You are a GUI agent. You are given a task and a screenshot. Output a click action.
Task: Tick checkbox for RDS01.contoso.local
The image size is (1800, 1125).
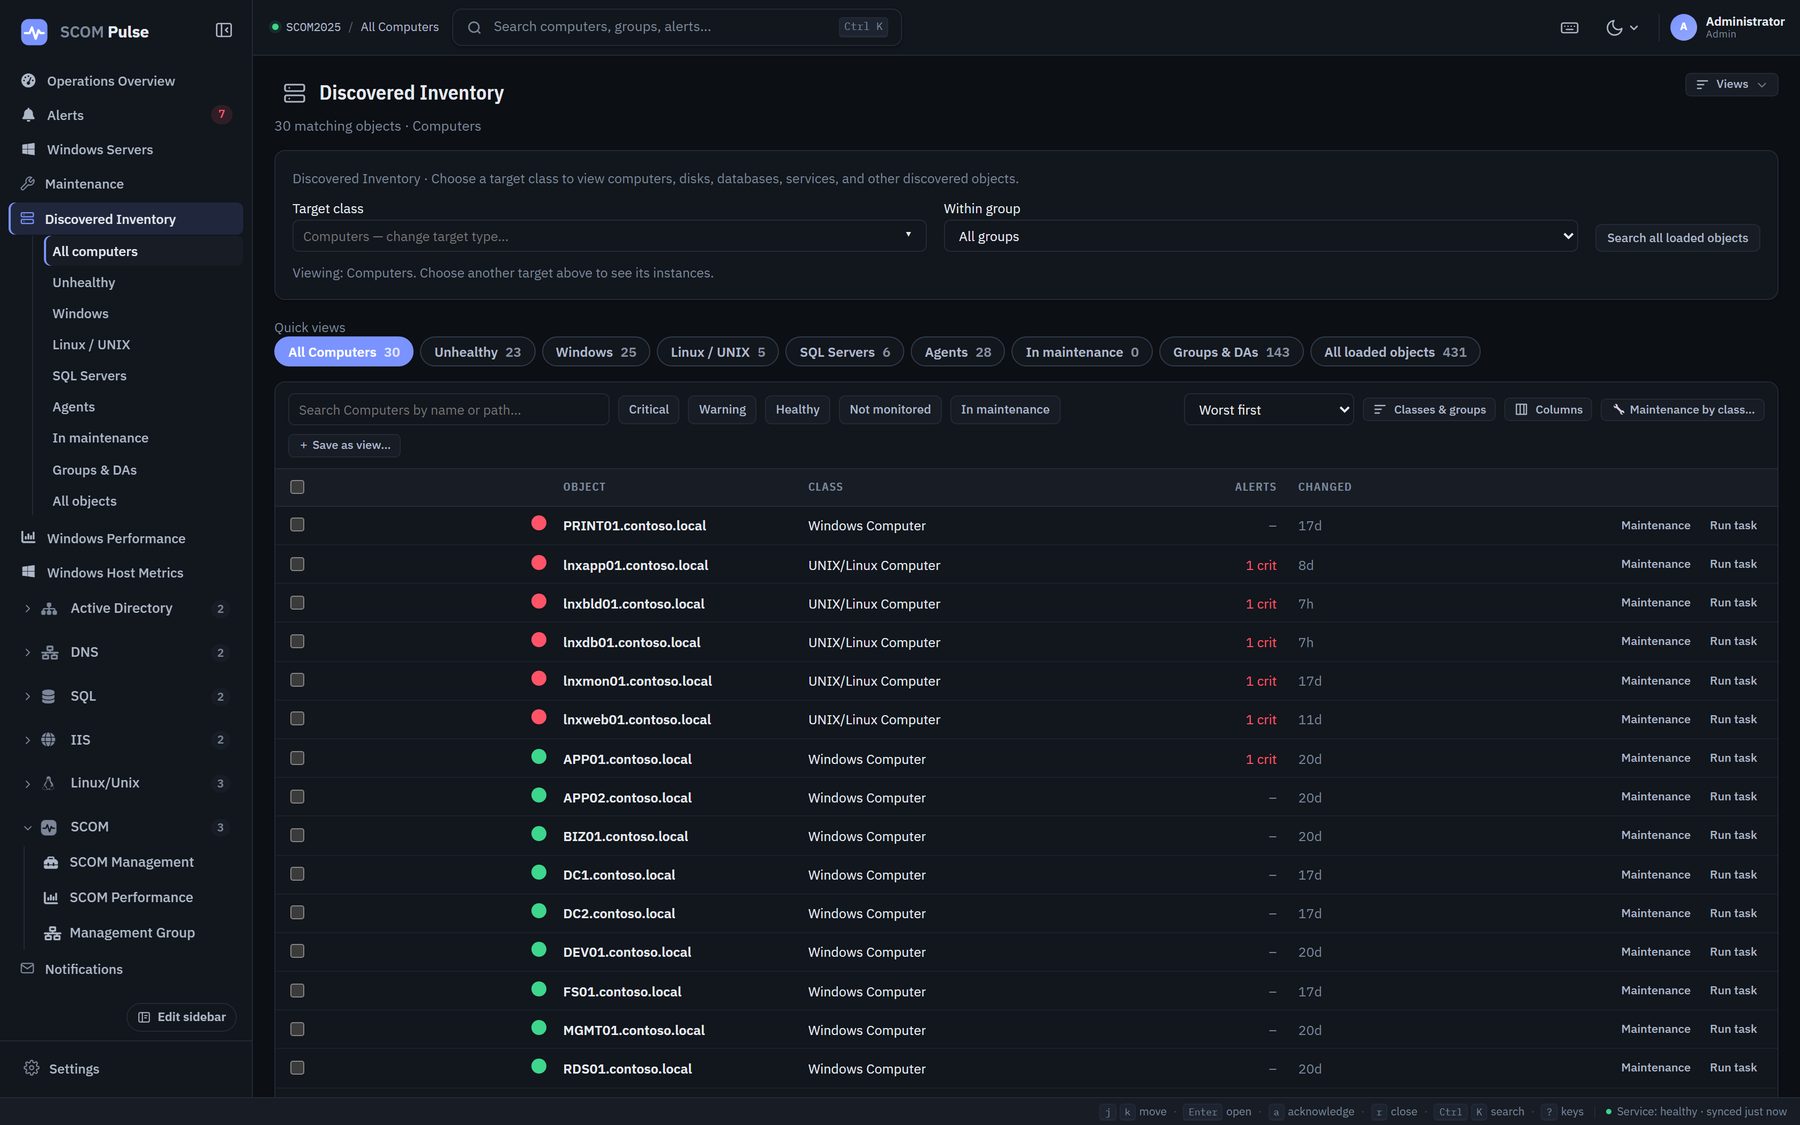click(297, 1068)
